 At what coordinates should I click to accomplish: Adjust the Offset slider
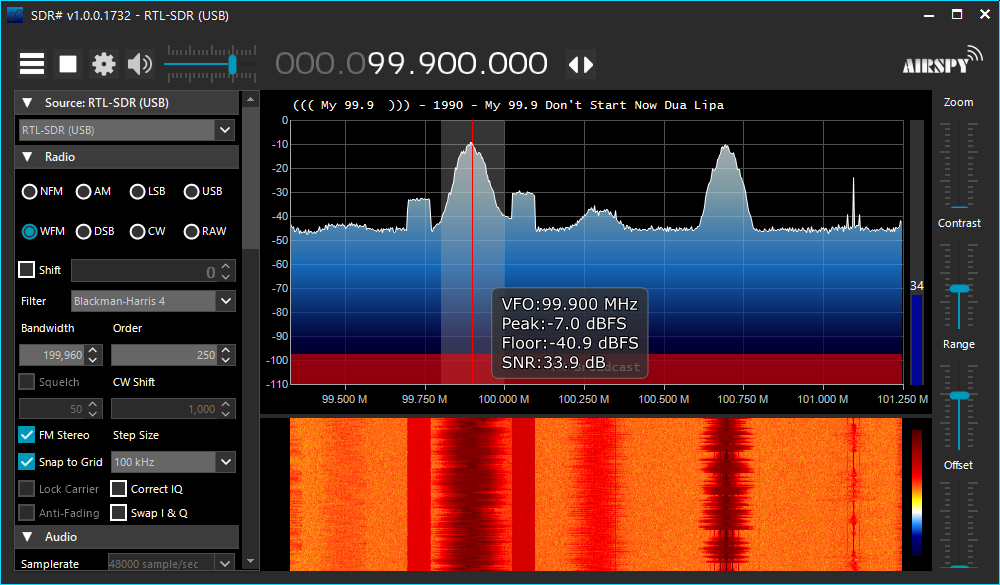959,566
